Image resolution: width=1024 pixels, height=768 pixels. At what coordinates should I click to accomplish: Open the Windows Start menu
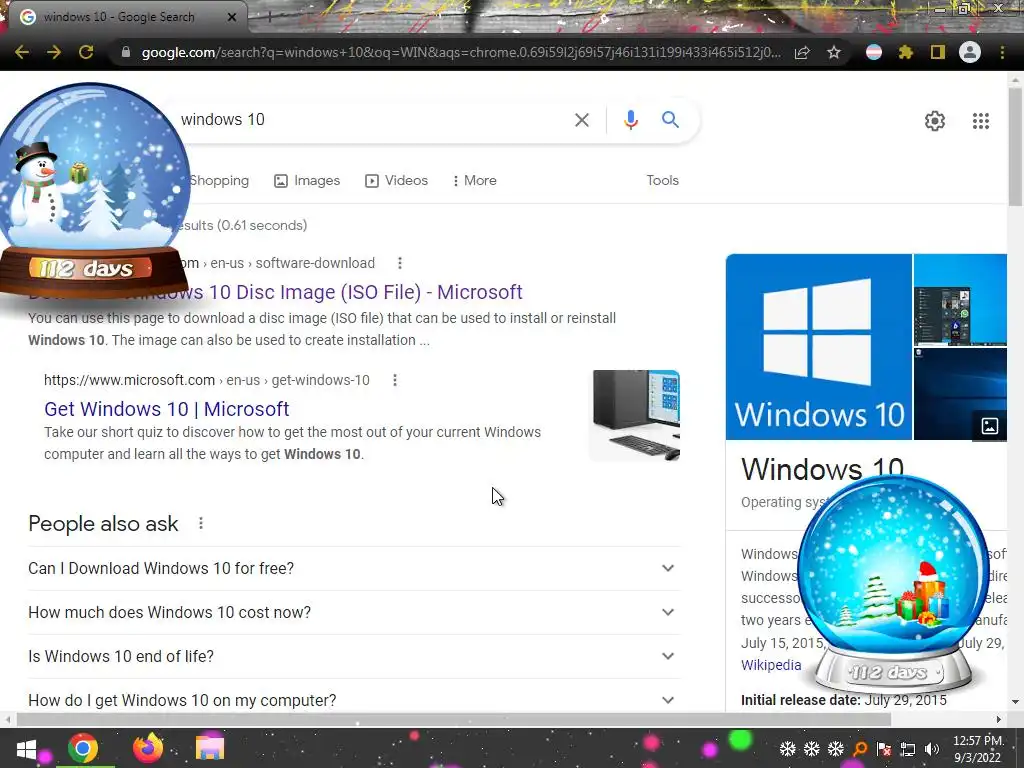26,748
